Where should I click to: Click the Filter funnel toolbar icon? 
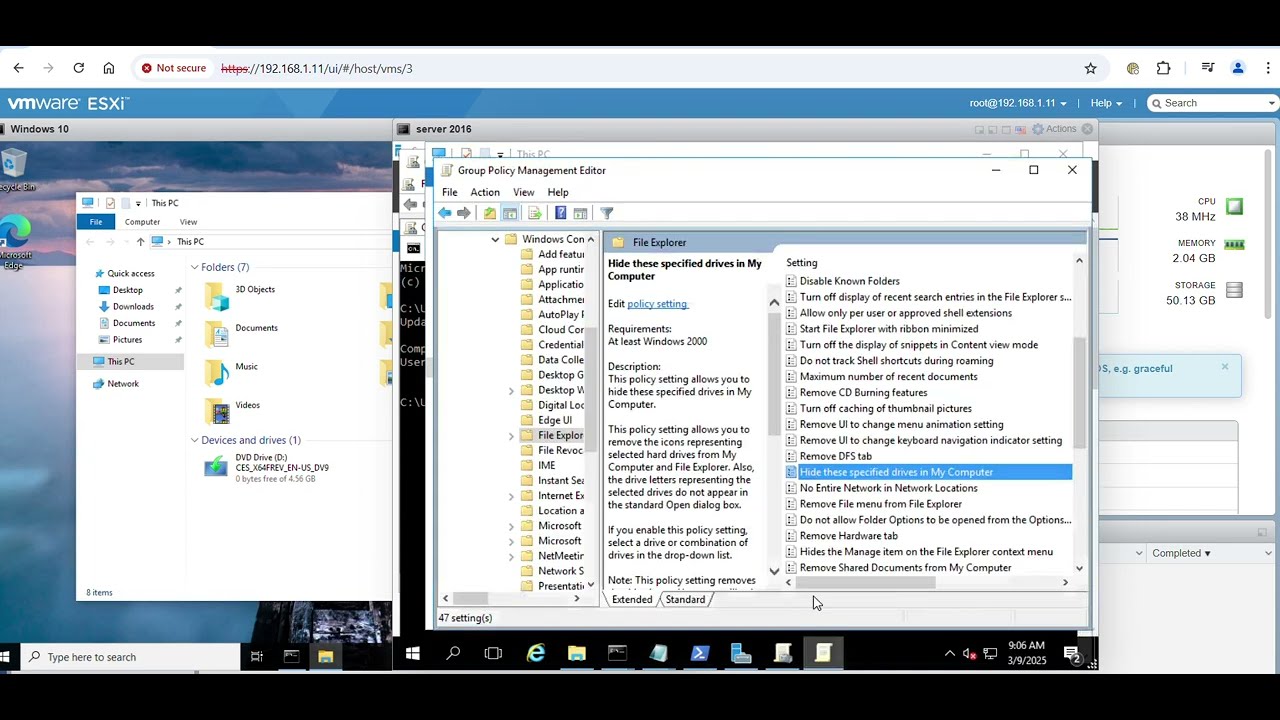606,213
